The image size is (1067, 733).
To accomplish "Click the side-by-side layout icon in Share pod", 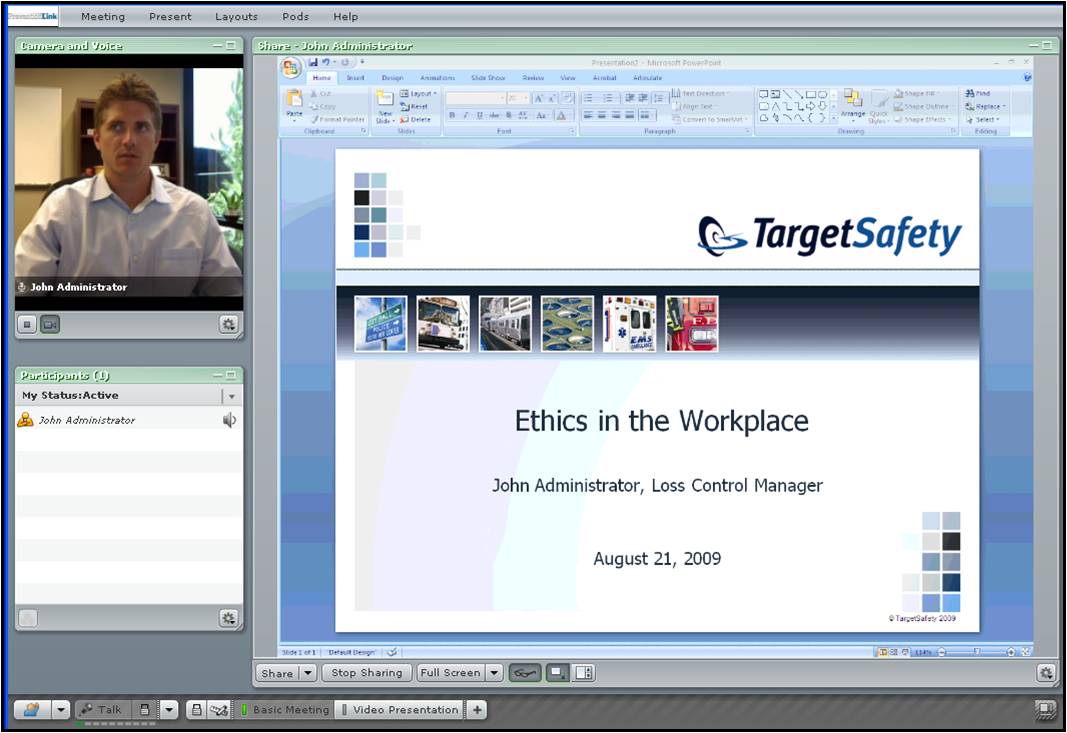I will 583,673.
